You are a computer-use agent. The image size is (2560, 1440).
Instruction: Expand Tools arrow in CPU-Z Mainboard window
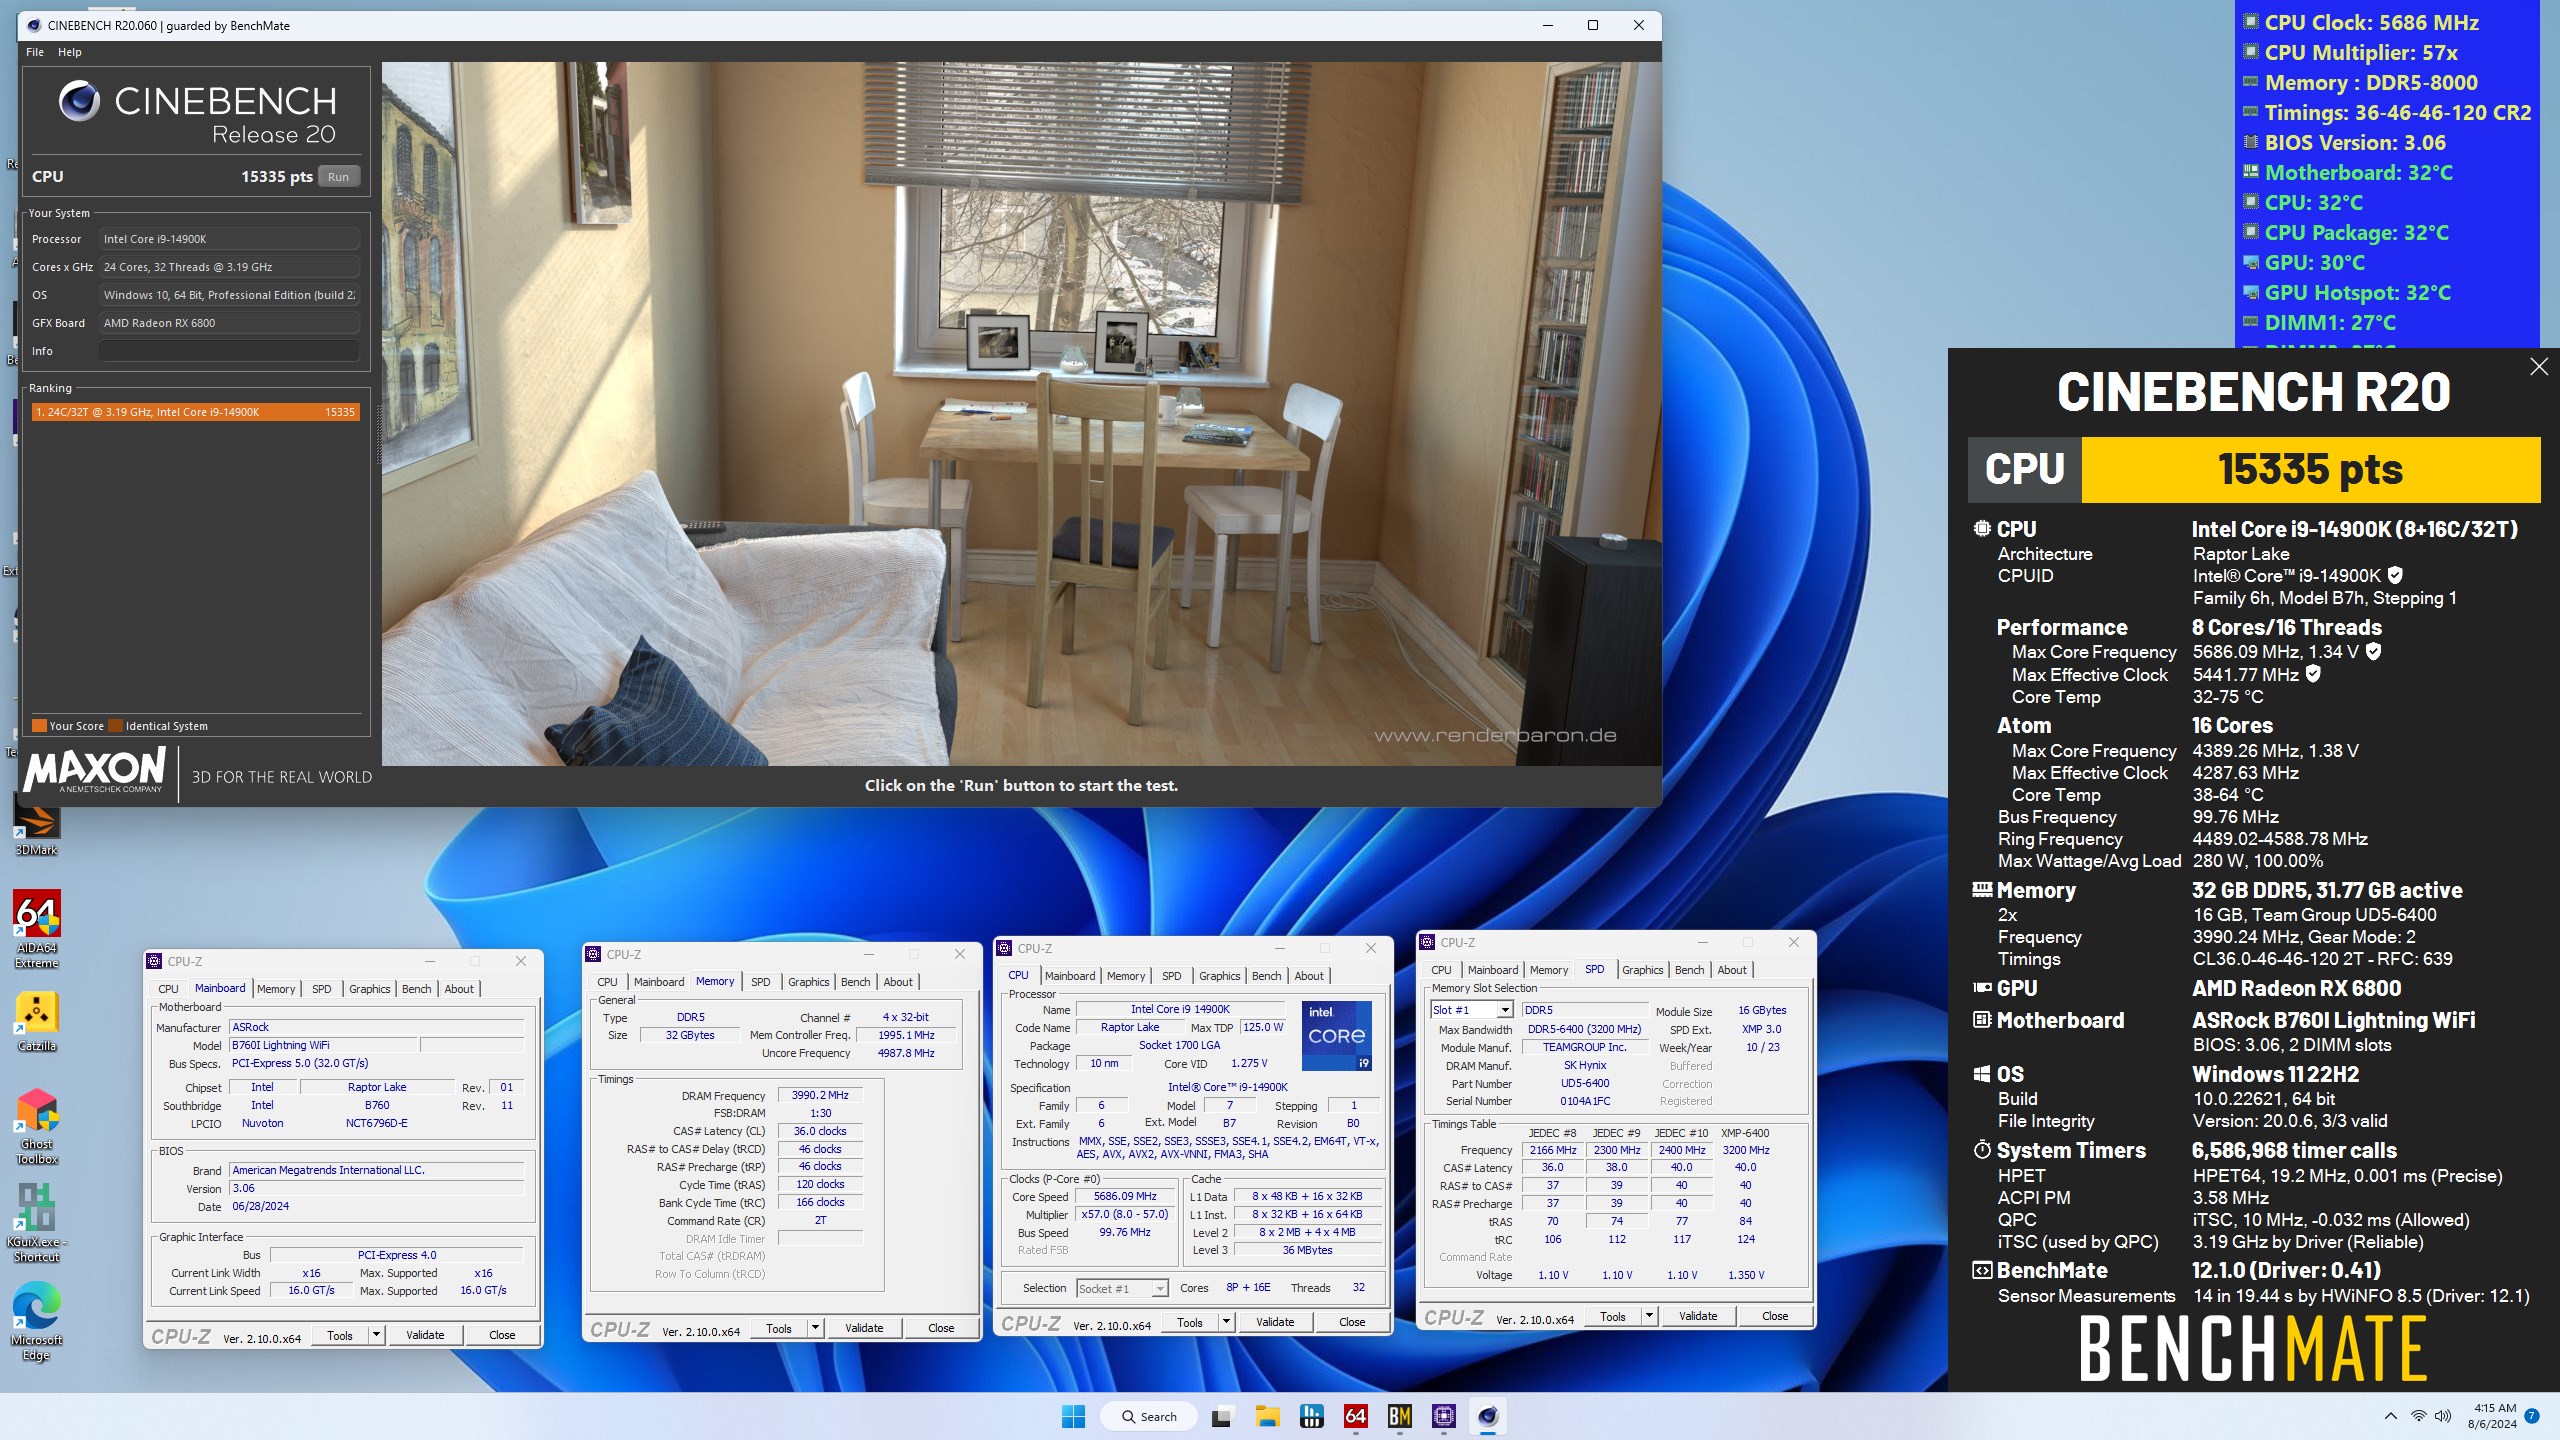click(x=376, y=1335)
